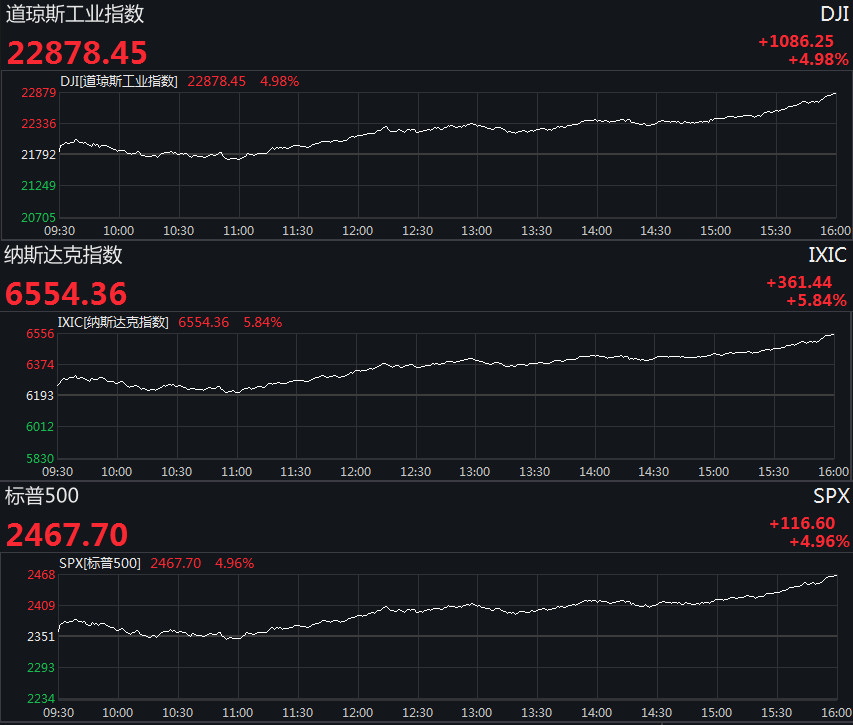Click the IXIC[纳斯达克指数] chart legend label

113,323
